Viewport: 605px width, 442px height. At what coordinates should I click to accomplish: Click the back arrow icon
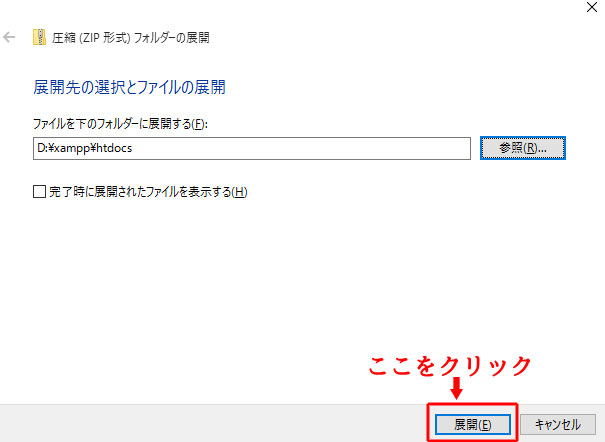pos(9,37)
